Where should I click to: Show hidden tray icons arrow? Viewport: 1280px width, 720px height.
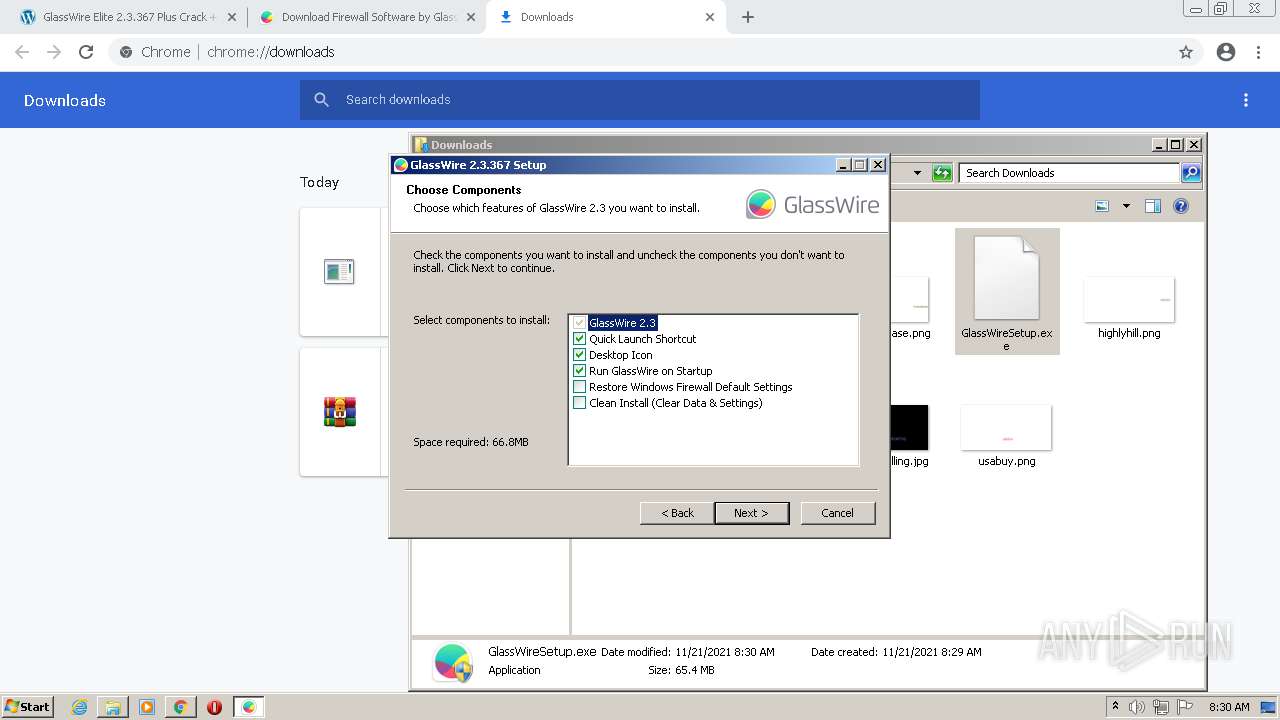coord(1115,706)
